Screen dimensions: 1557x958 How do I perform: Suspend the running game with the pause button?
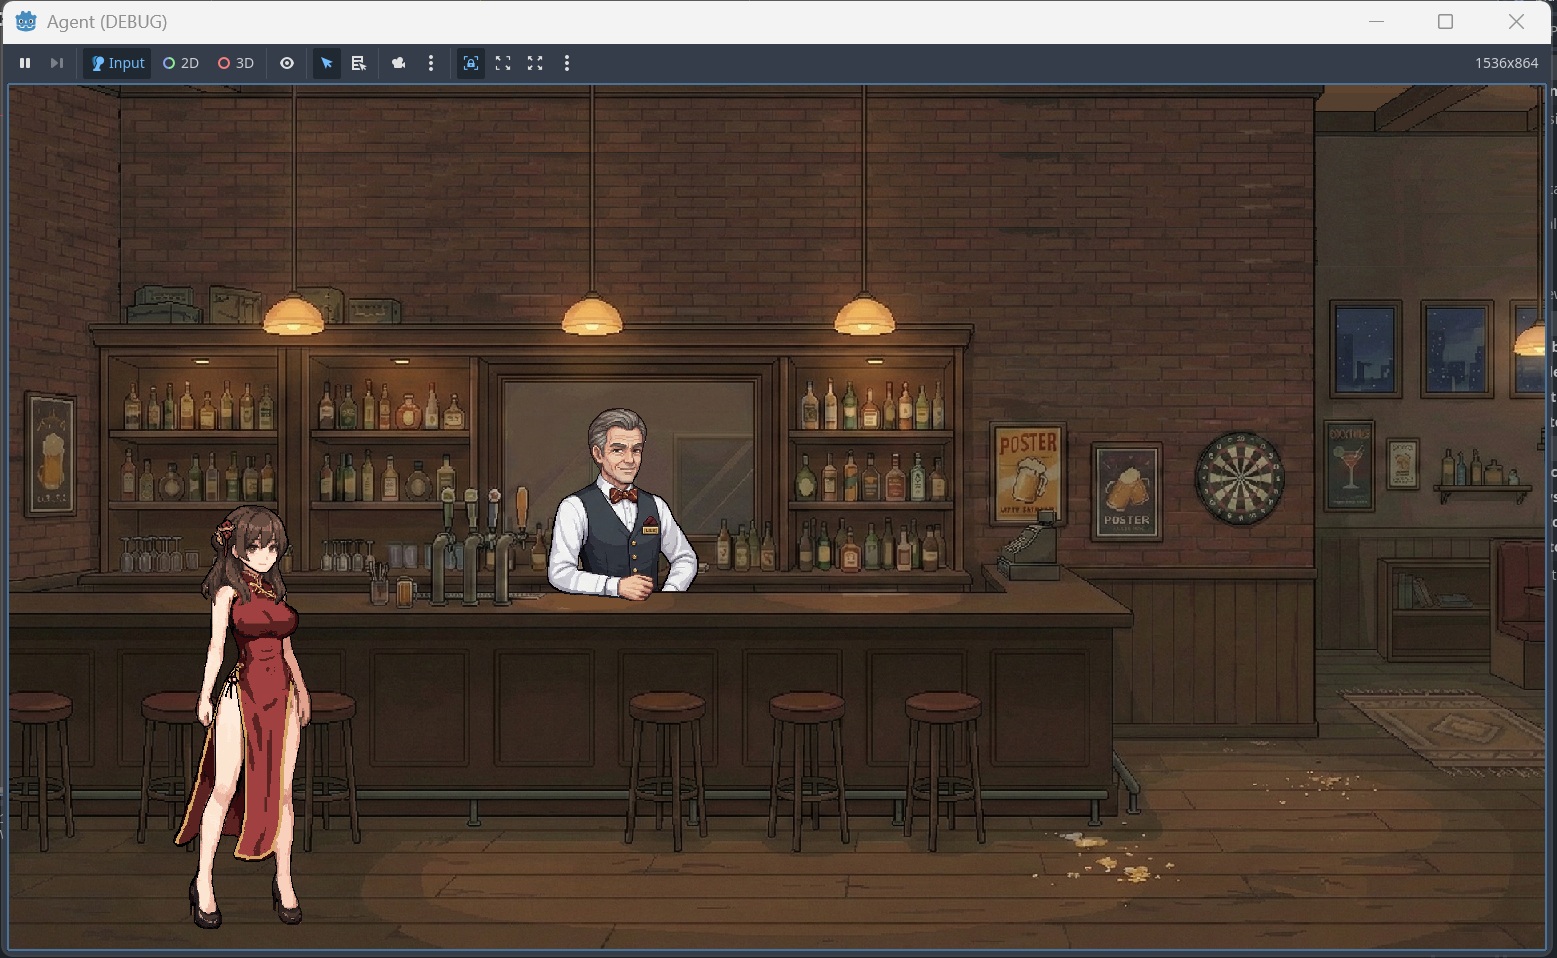(x=25, y=63)
